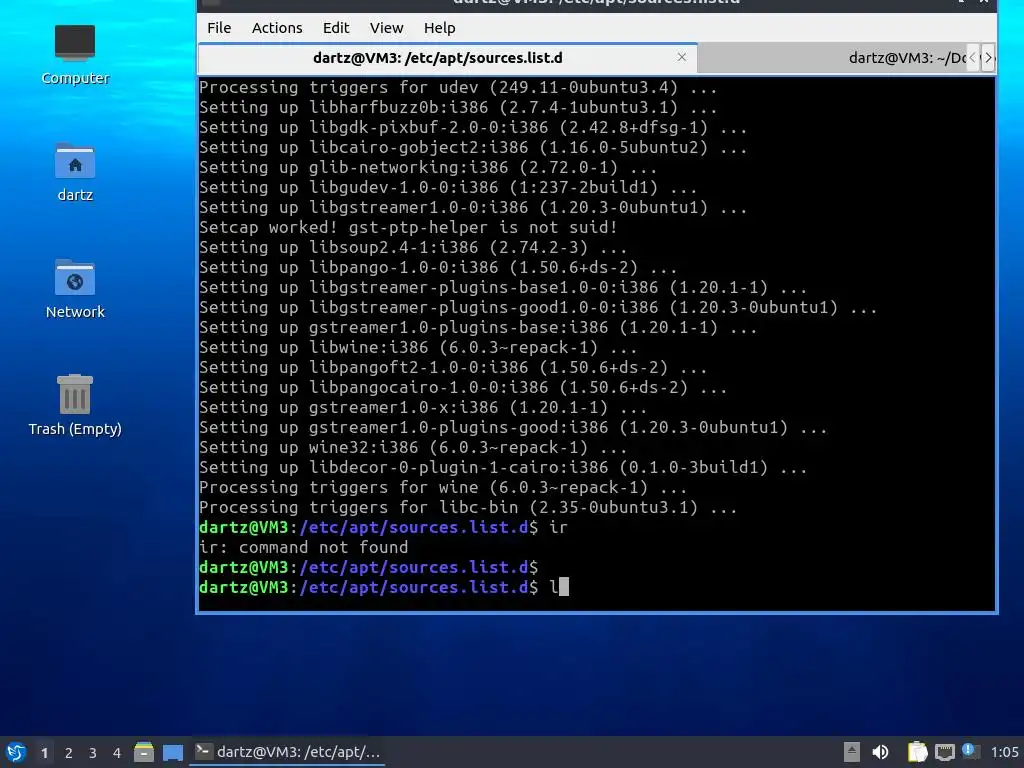The image size is (1024, 768).
Task: Switch to workspace 4 in pager
Action: click(117, 753)
